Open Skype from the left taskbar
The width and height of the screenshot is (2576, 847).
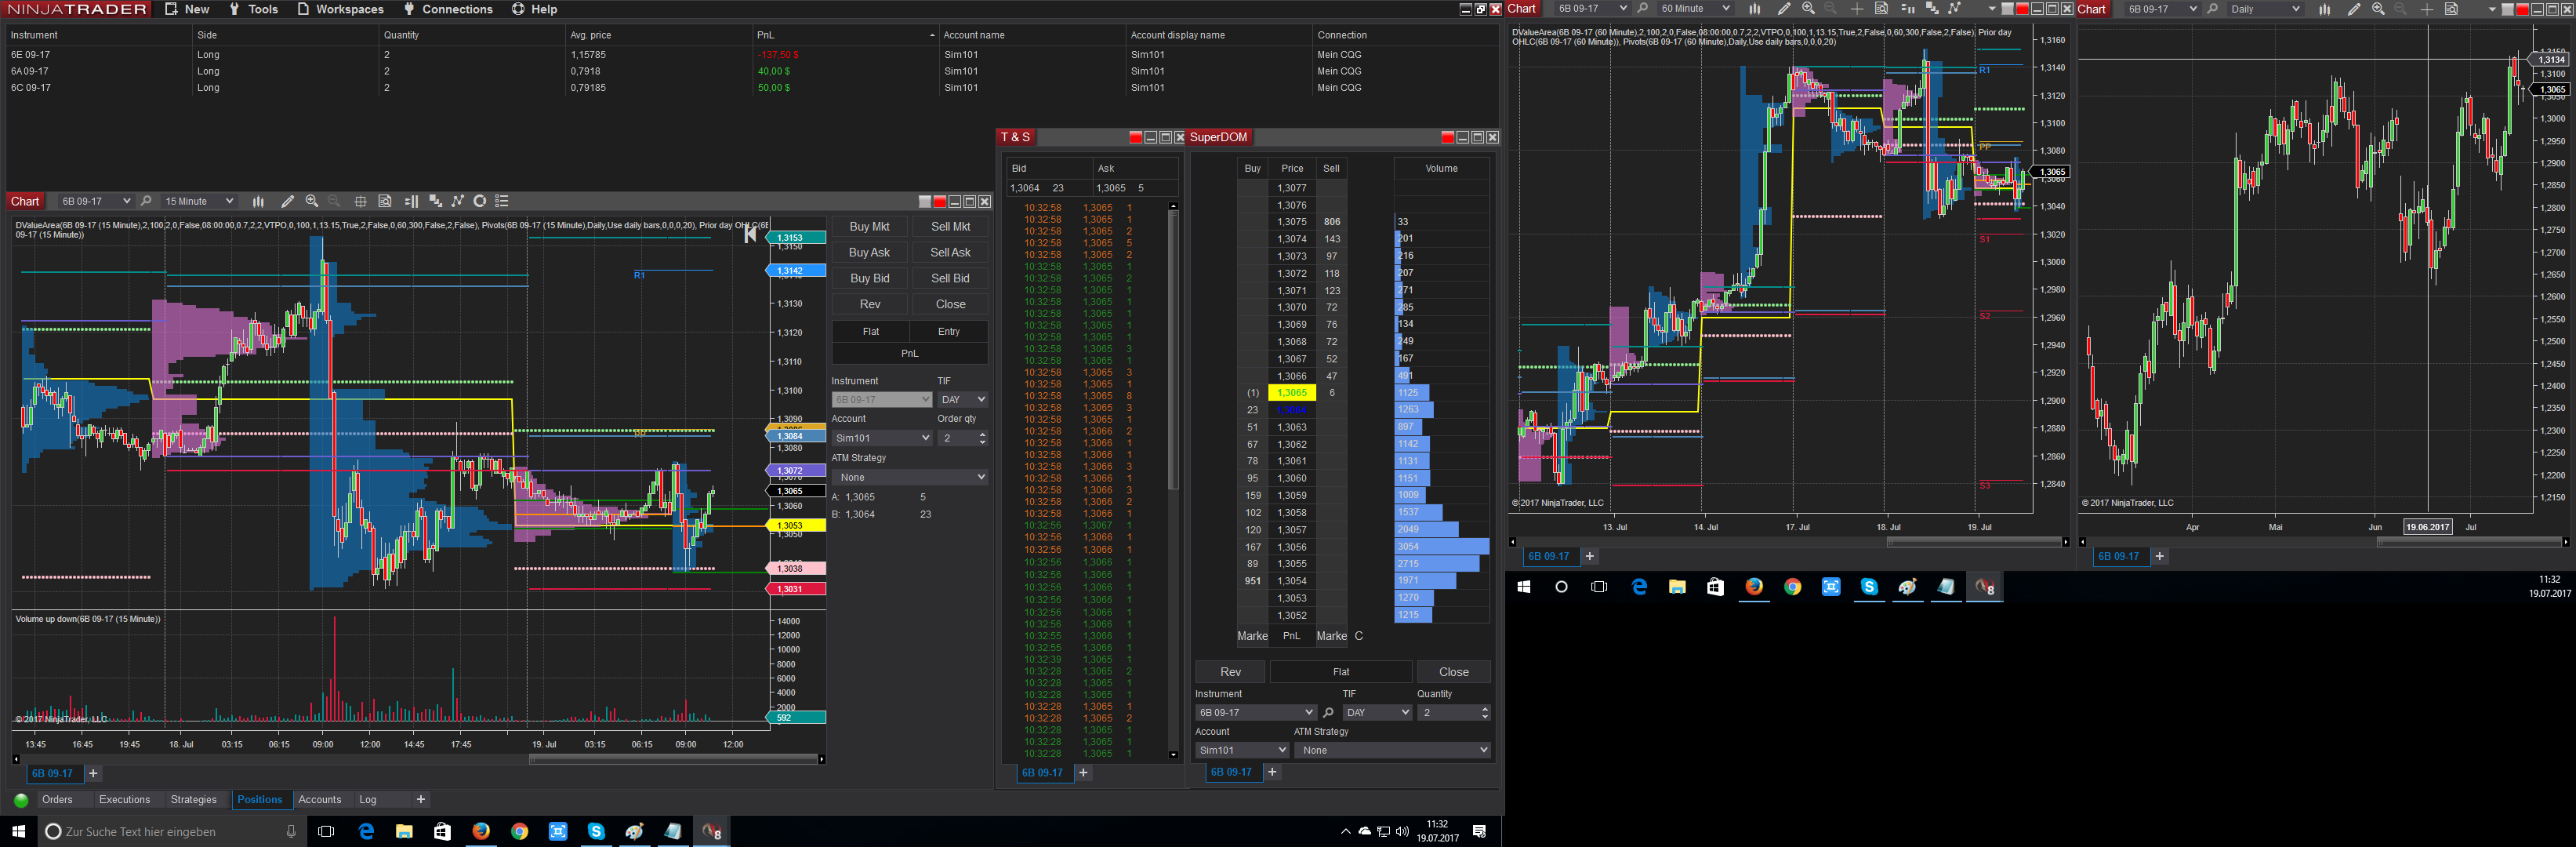596,831
